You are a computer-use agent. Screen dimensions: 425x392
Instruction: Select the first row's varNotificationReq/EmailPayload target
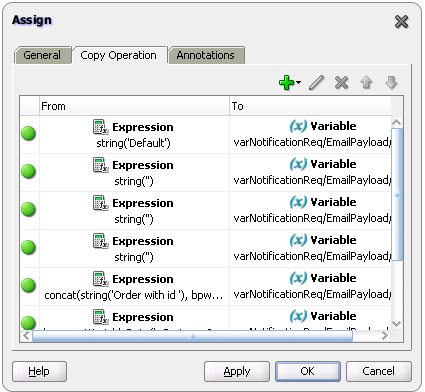point(312,143)
